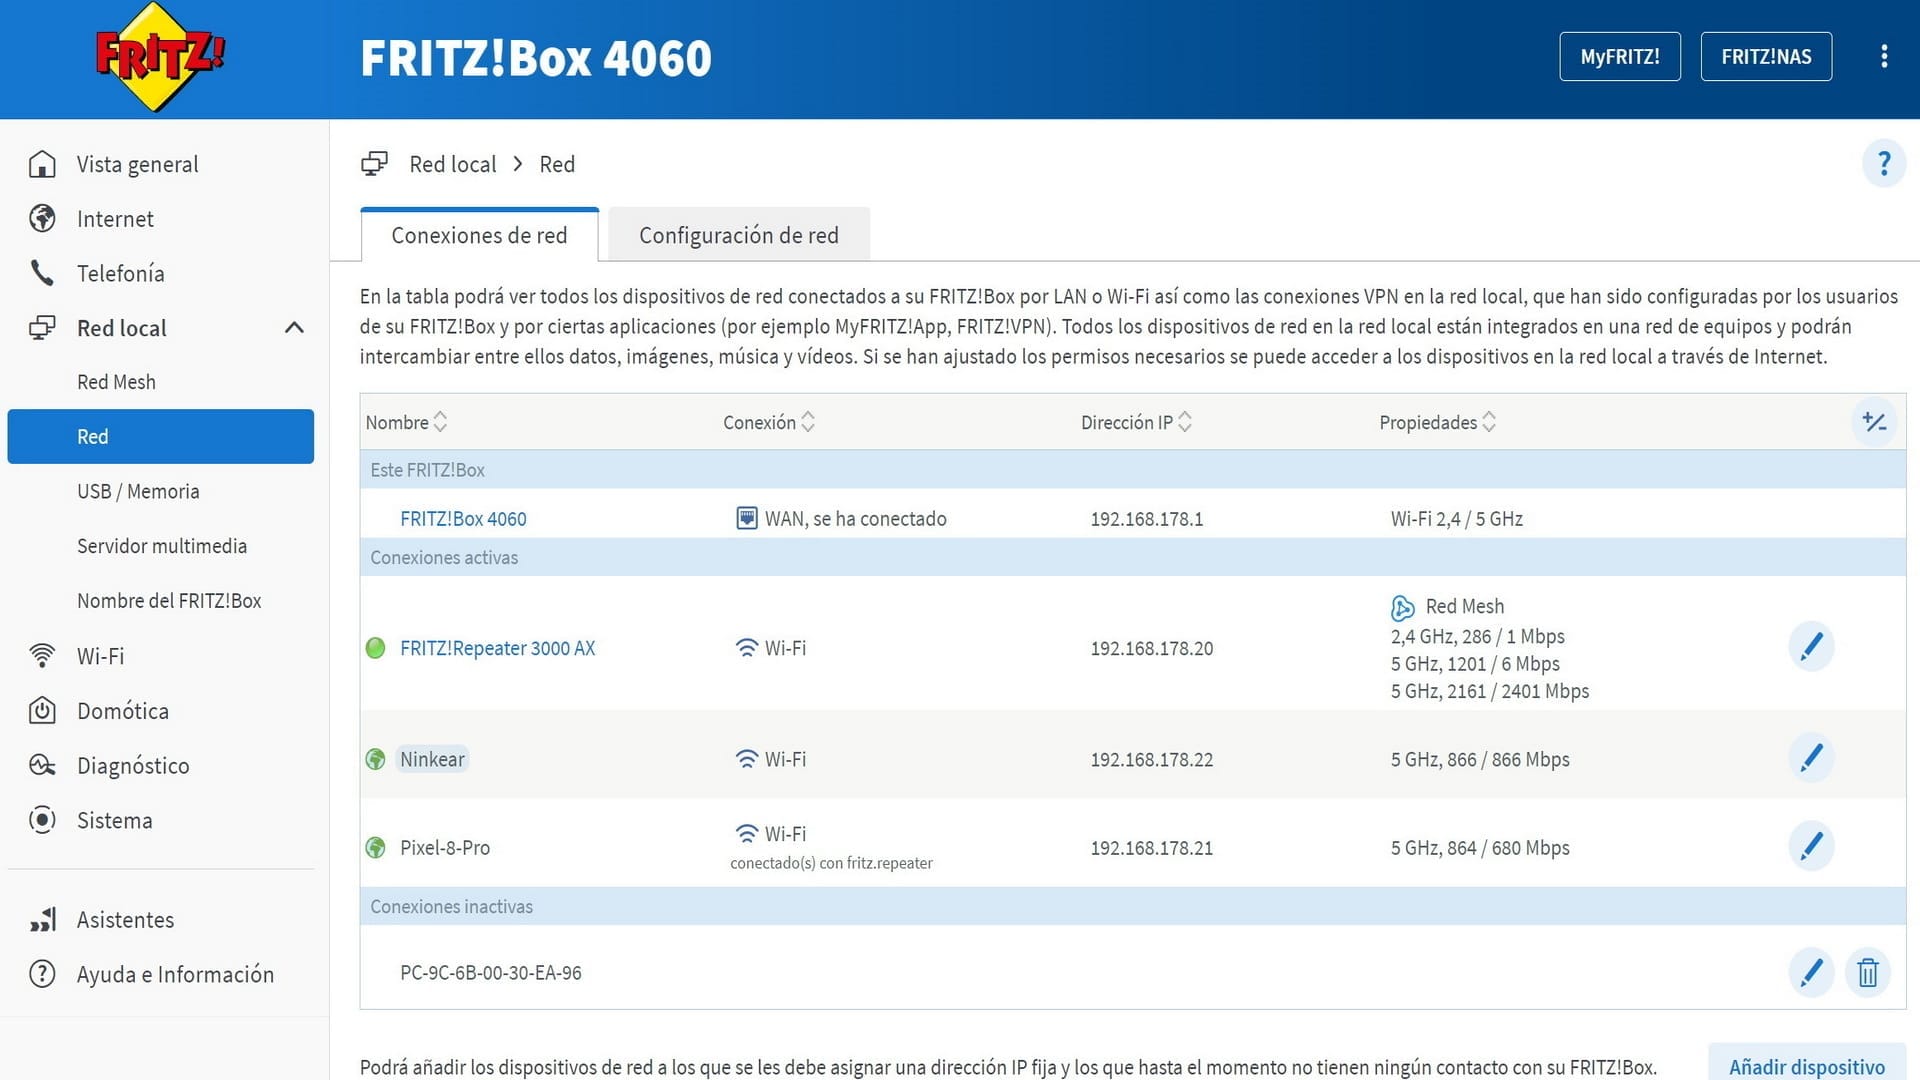Click the Vista general home icon
The height and width of the screenshot is (1080, 1920).
click(42, 164)
